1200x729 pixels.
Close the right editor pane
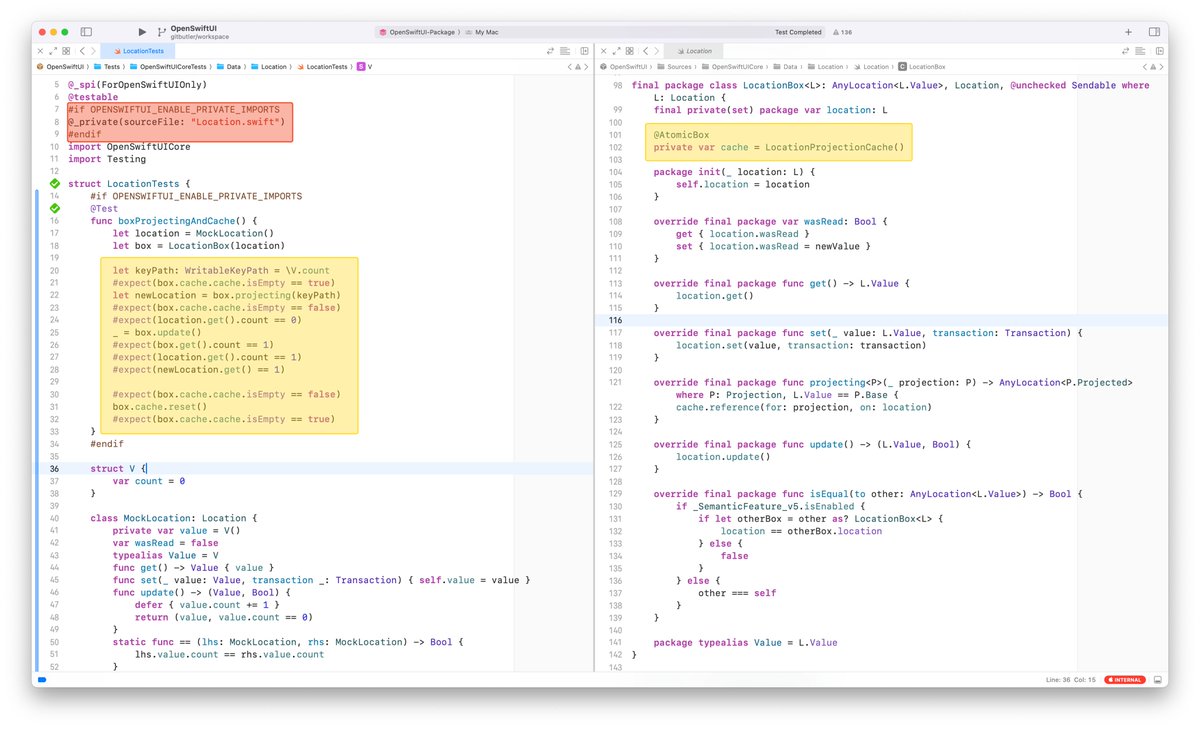(603, 50)
